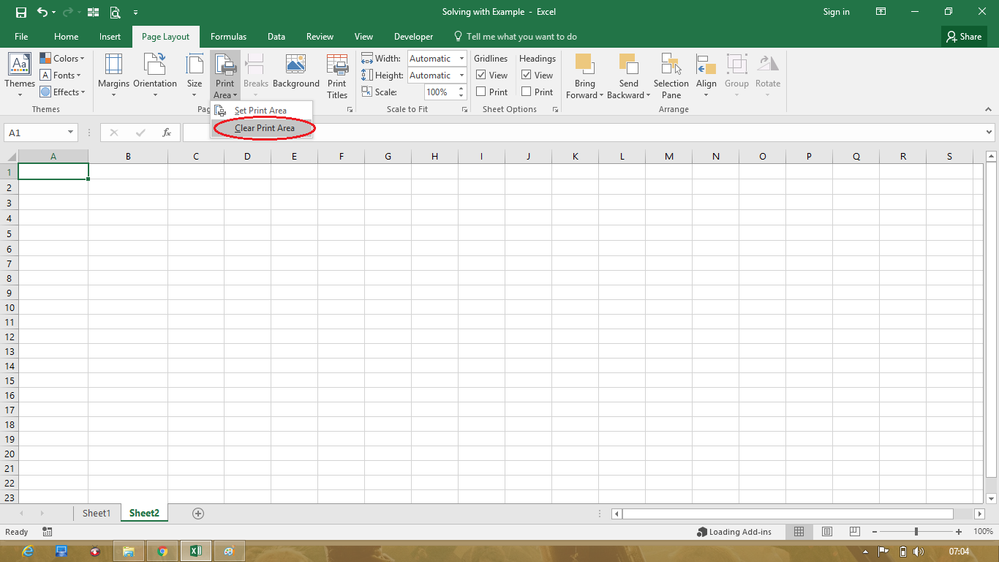This screenshot has width=999, height=562.
Task: Click the Scale spinner up arrow
Action: [461, 89]
